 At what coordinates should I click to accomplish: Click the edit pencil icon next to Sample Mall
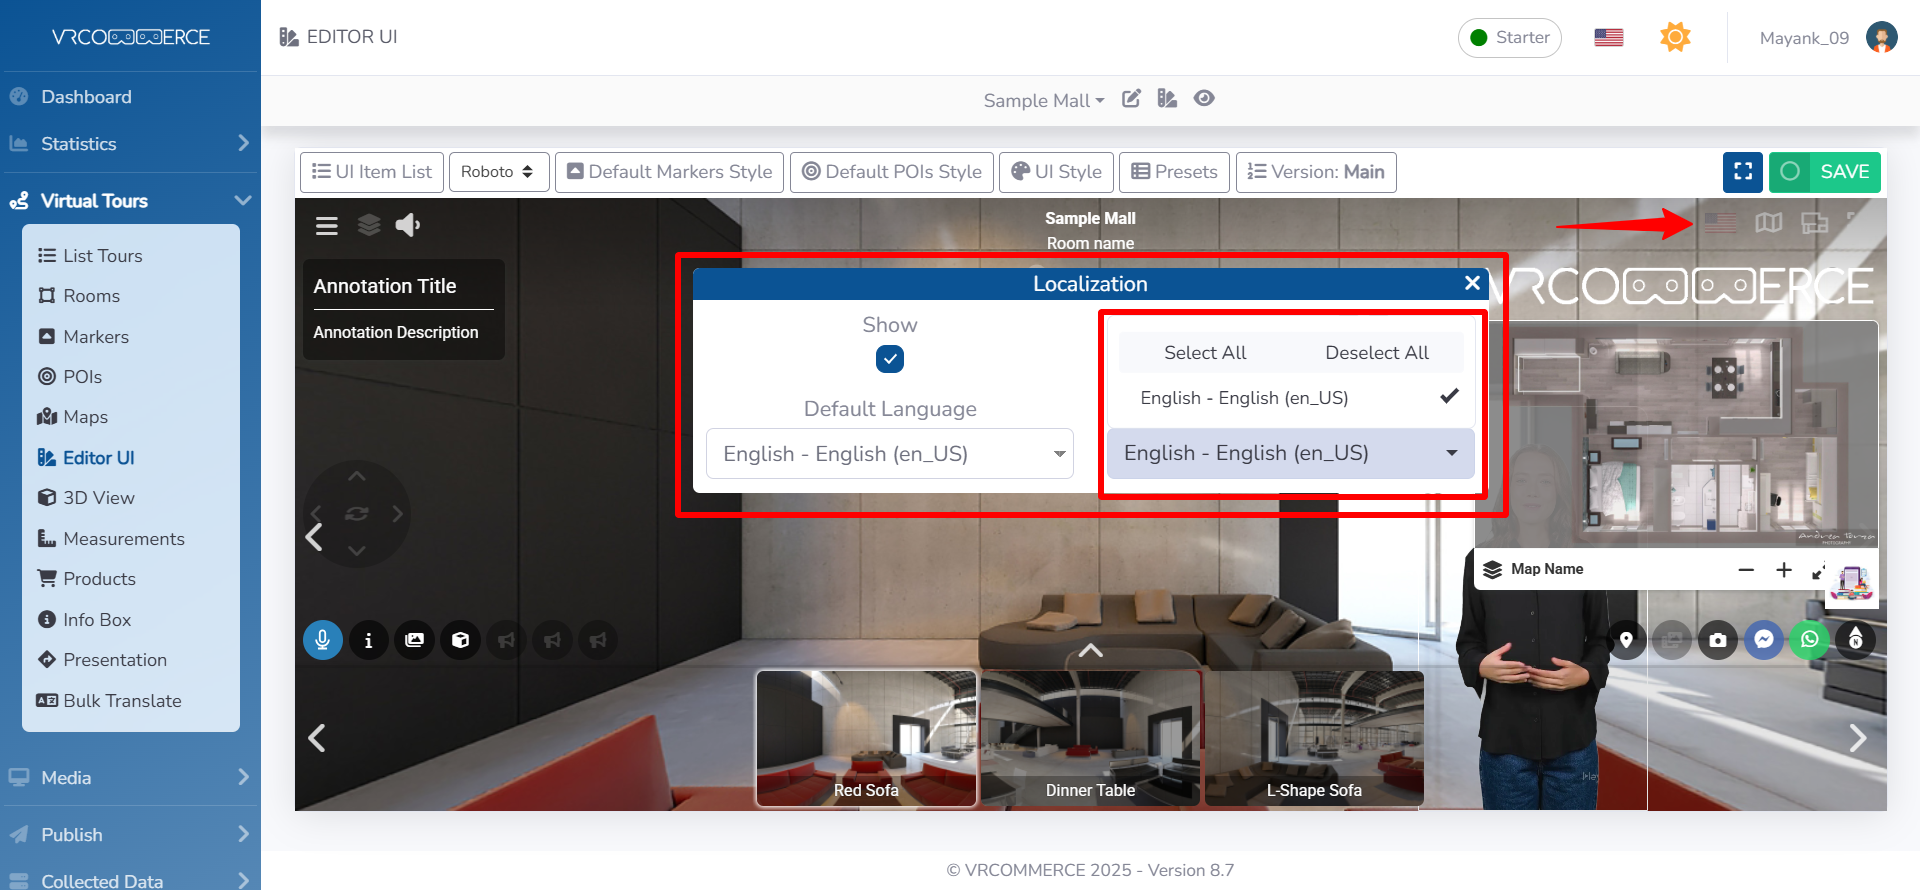(1131, 99)
